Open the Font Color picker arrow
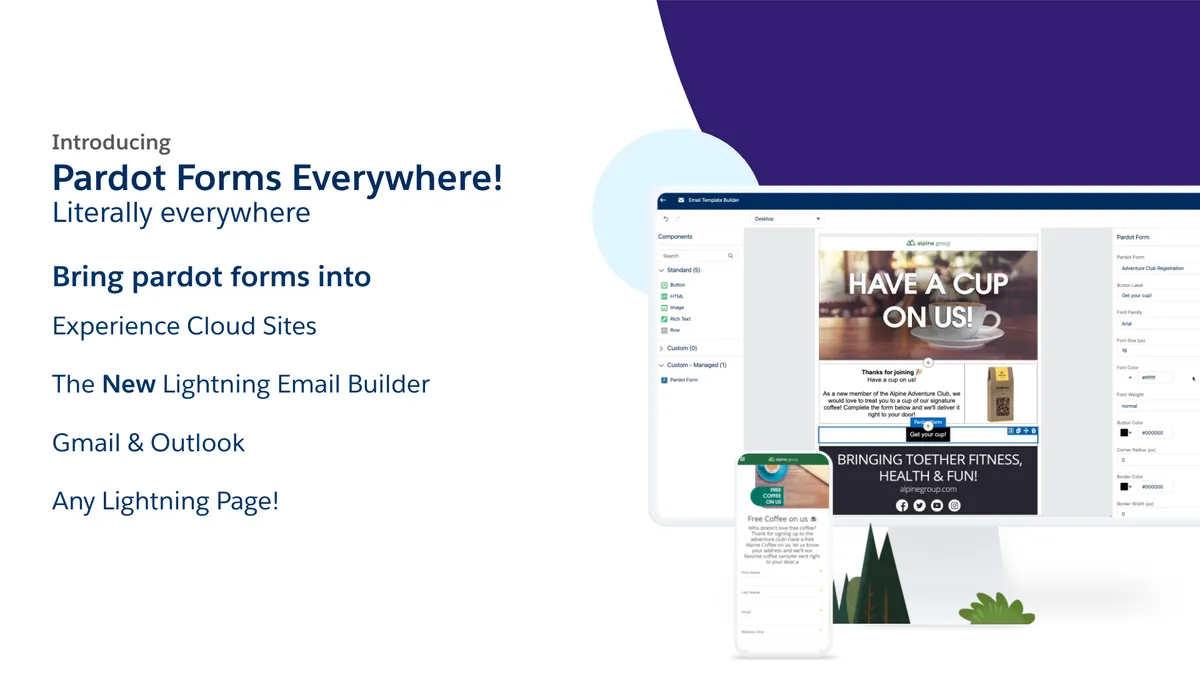This screenshot has height=675, width=1200. pyautogui.click(x=1131, y=378)
